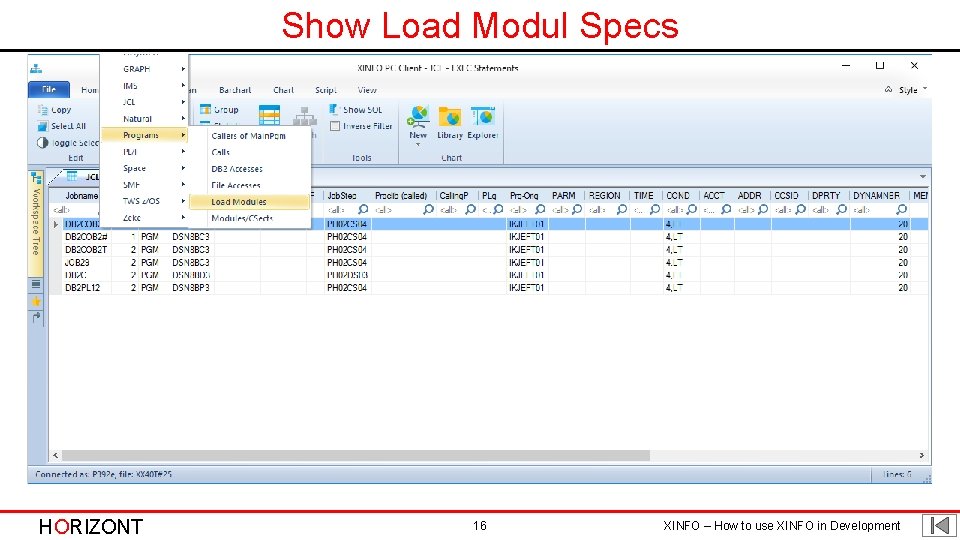Click the favorites star icon in sidebar
Viewport: 960px width, 540px height.
pyautogui.click(x=36, y=301)
